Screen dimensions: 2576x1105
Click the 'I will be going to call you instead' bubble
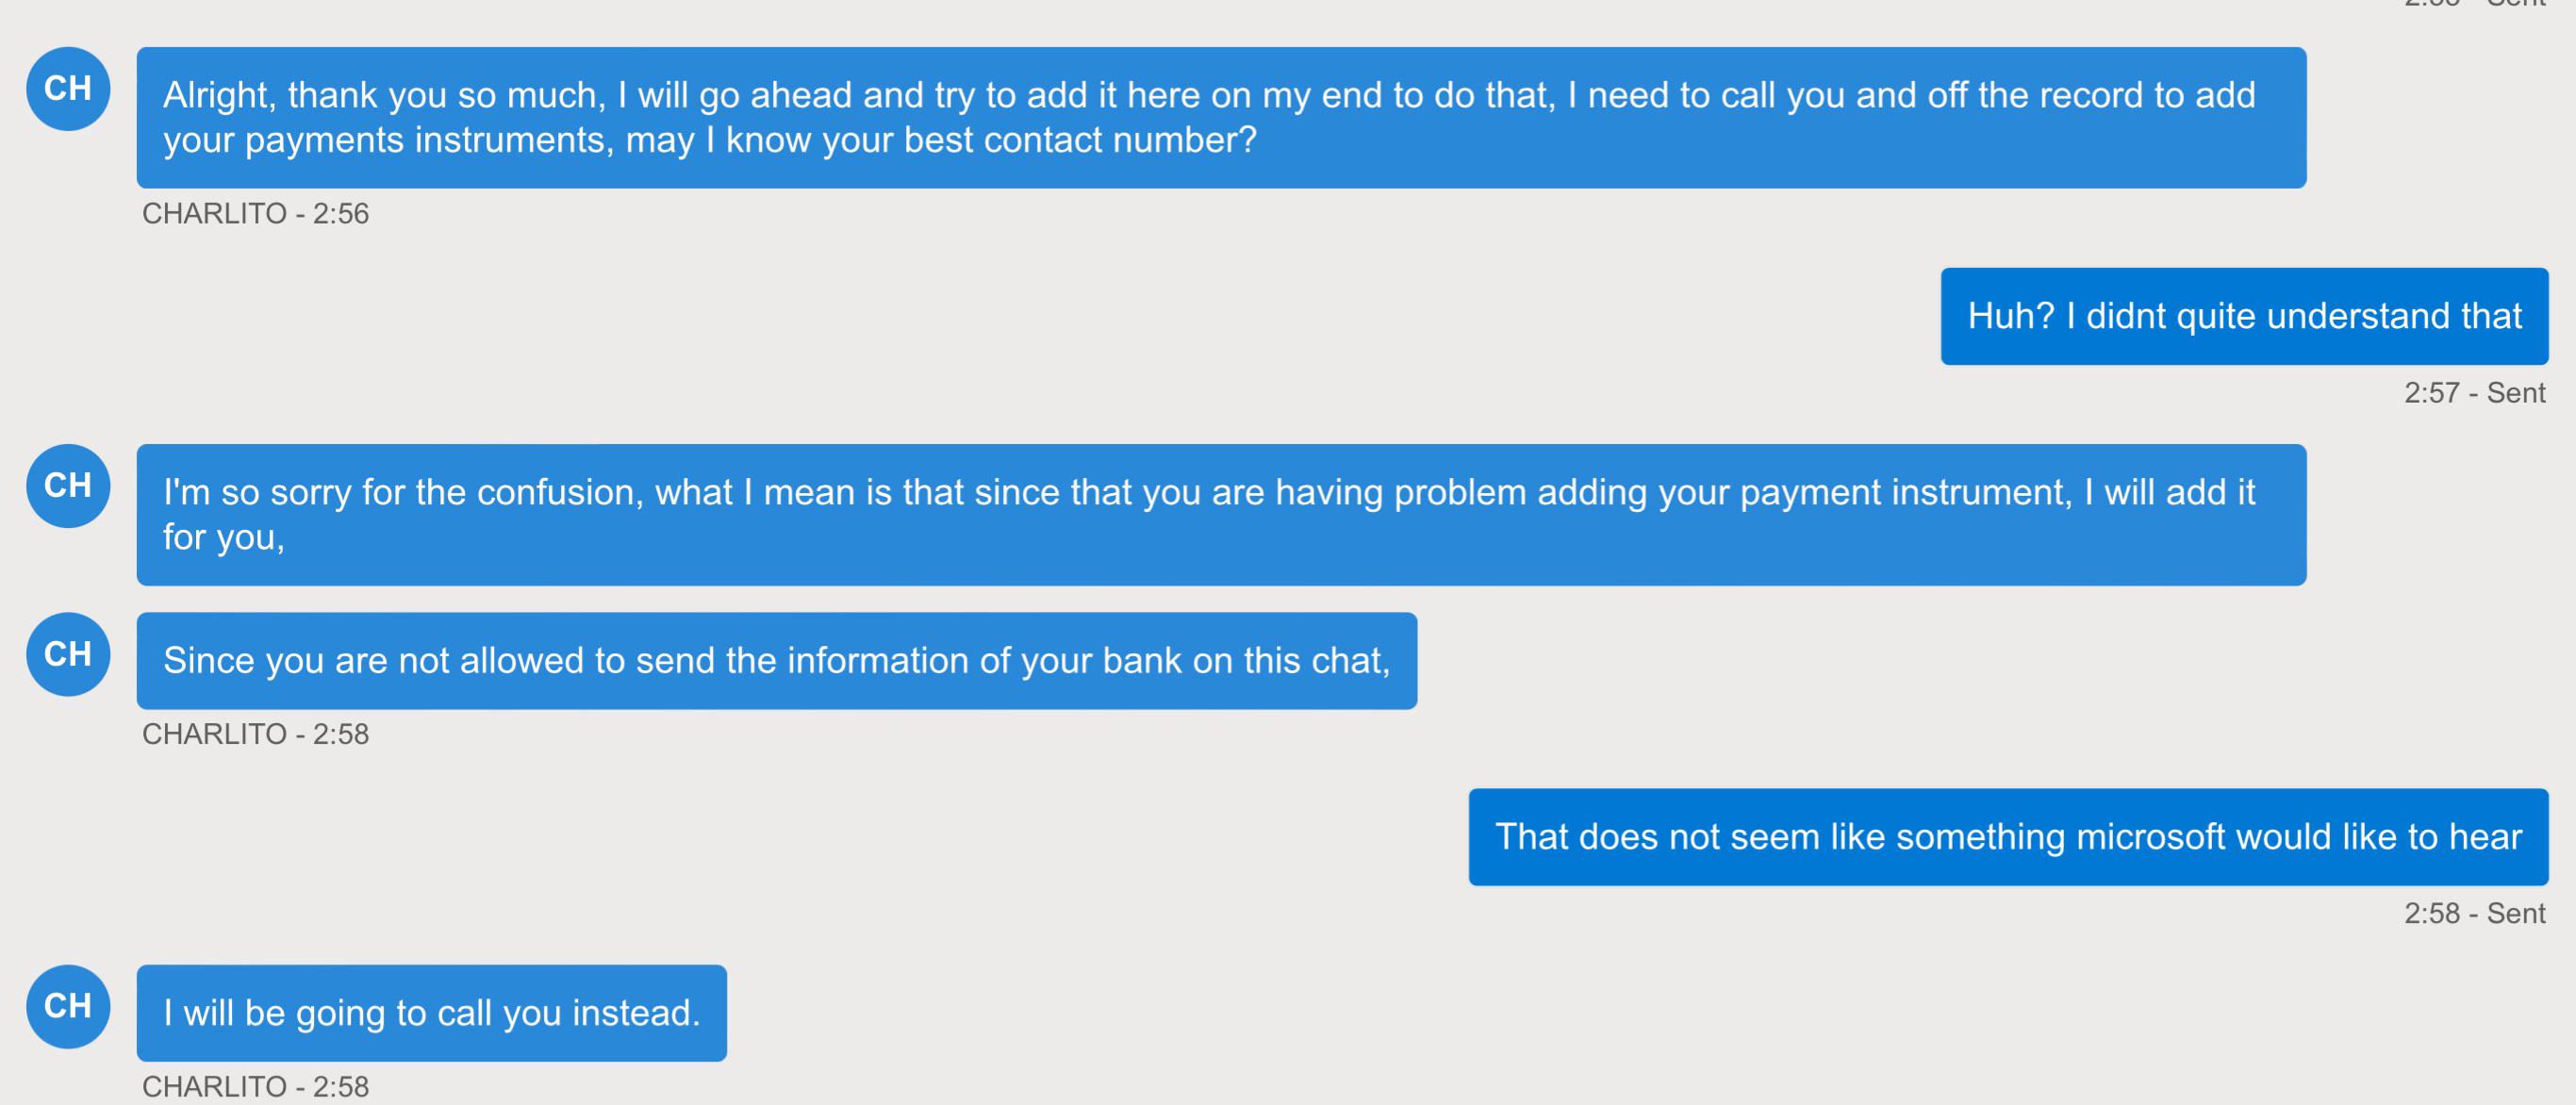coord(431,1013)
